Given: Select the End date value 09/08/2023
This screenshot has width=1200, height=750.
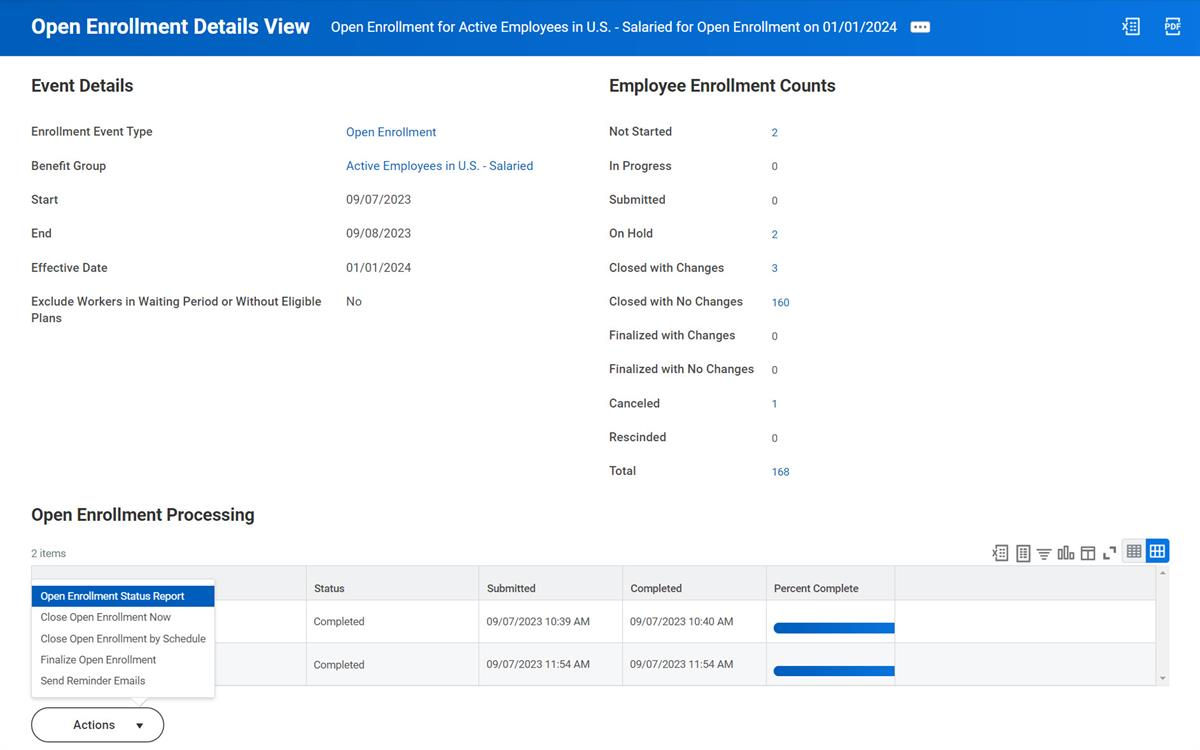Looking at the screenshot, I should click(378, 234).
